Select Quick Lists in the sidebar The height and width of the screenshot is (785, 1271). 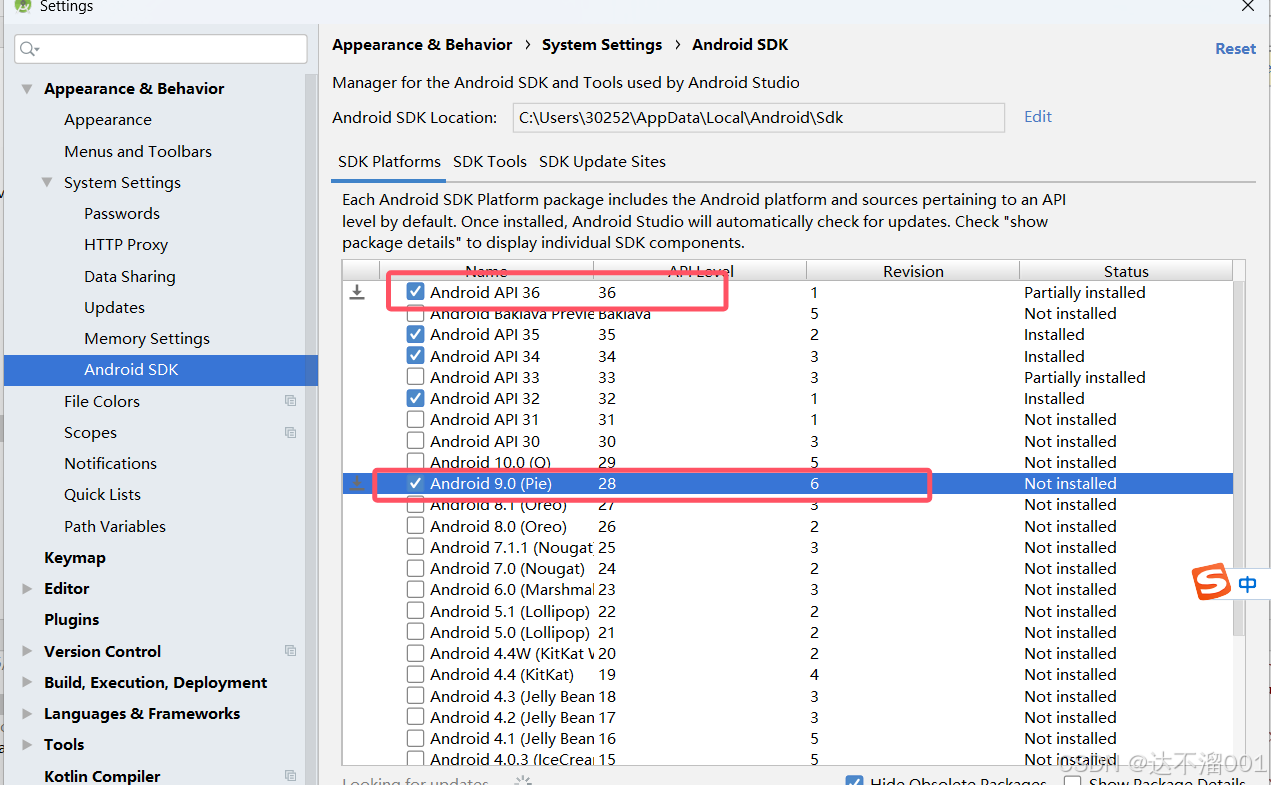pos(103,495)
